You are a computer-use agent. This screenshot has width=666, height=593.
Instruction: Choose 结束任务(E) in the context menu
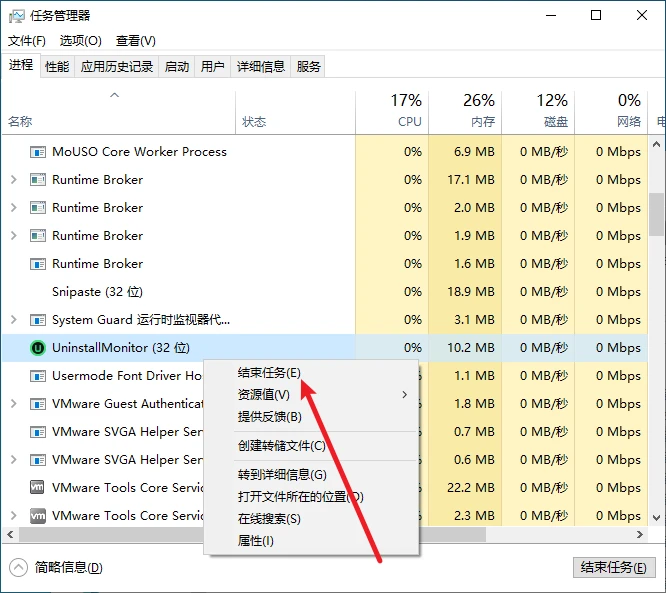click(311, 373)
